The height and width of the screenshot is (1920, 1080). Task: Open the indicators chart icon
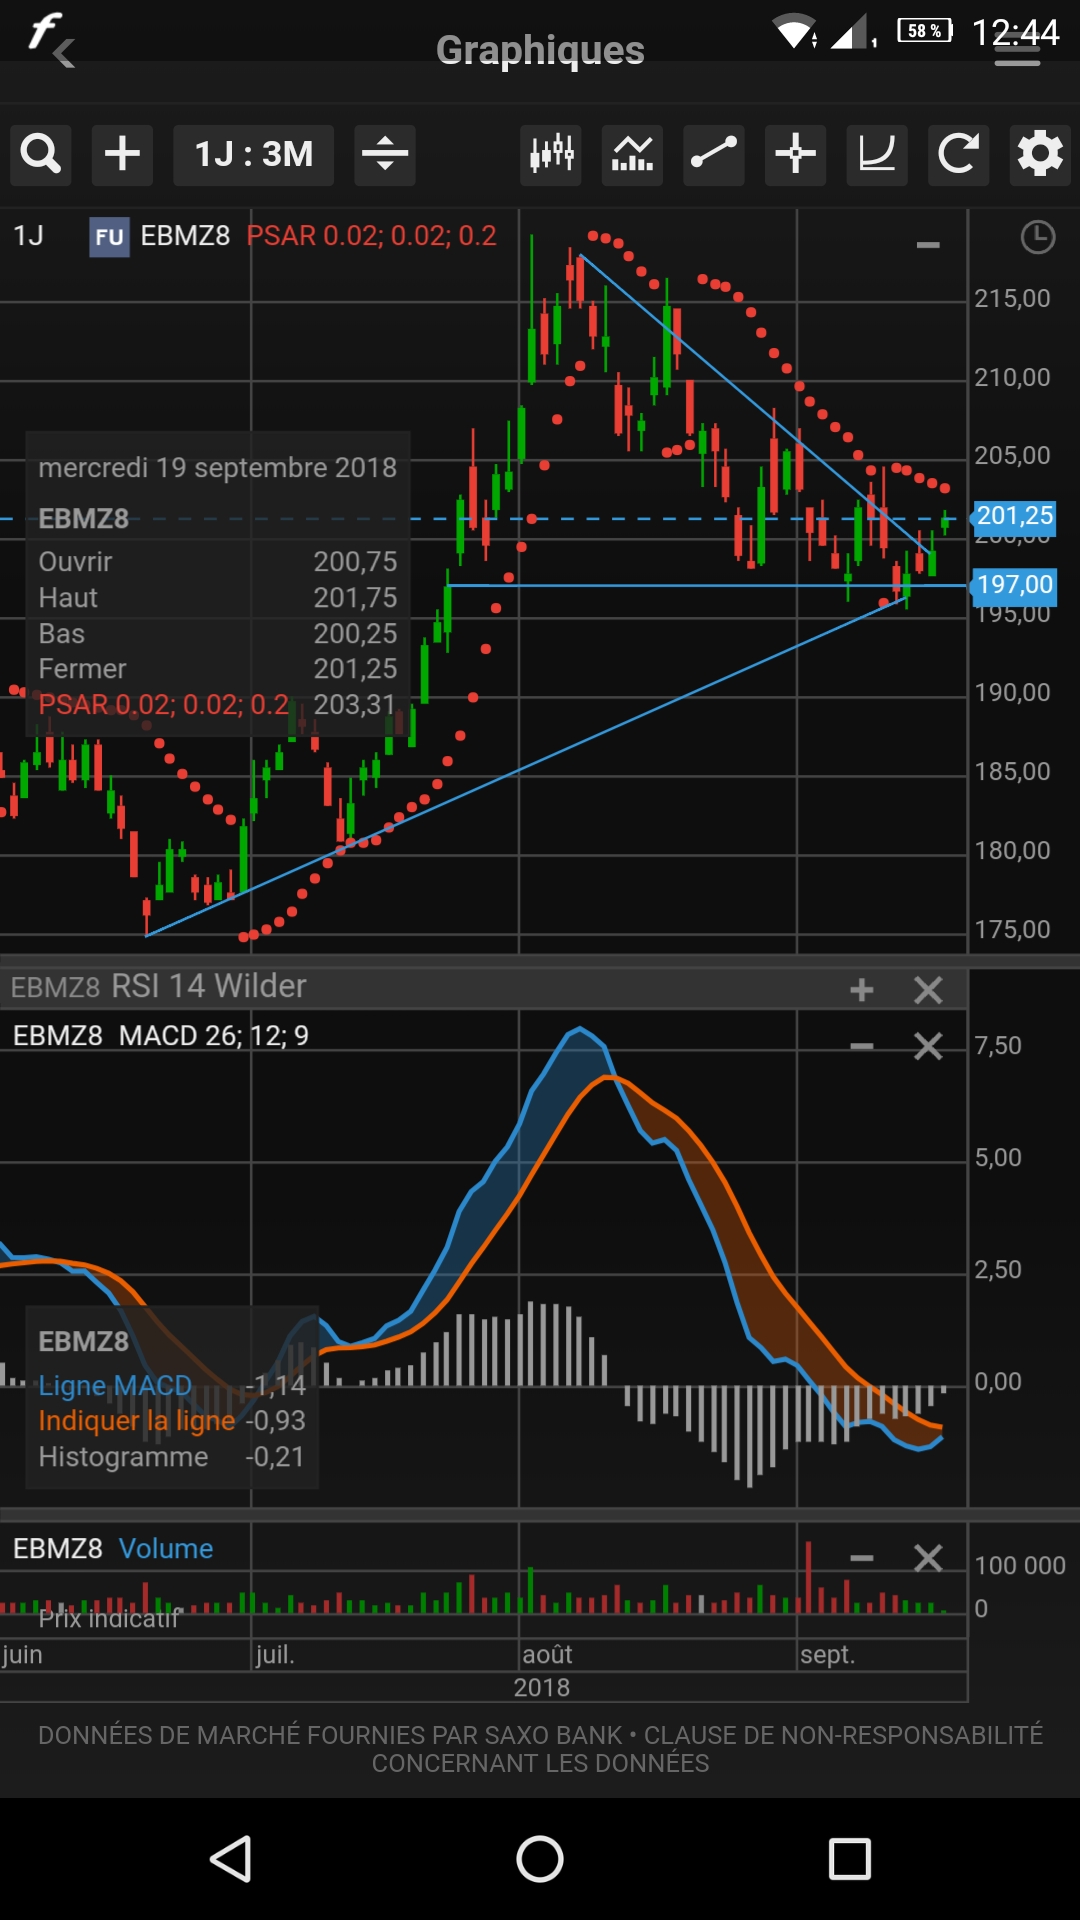coord(633,155)
